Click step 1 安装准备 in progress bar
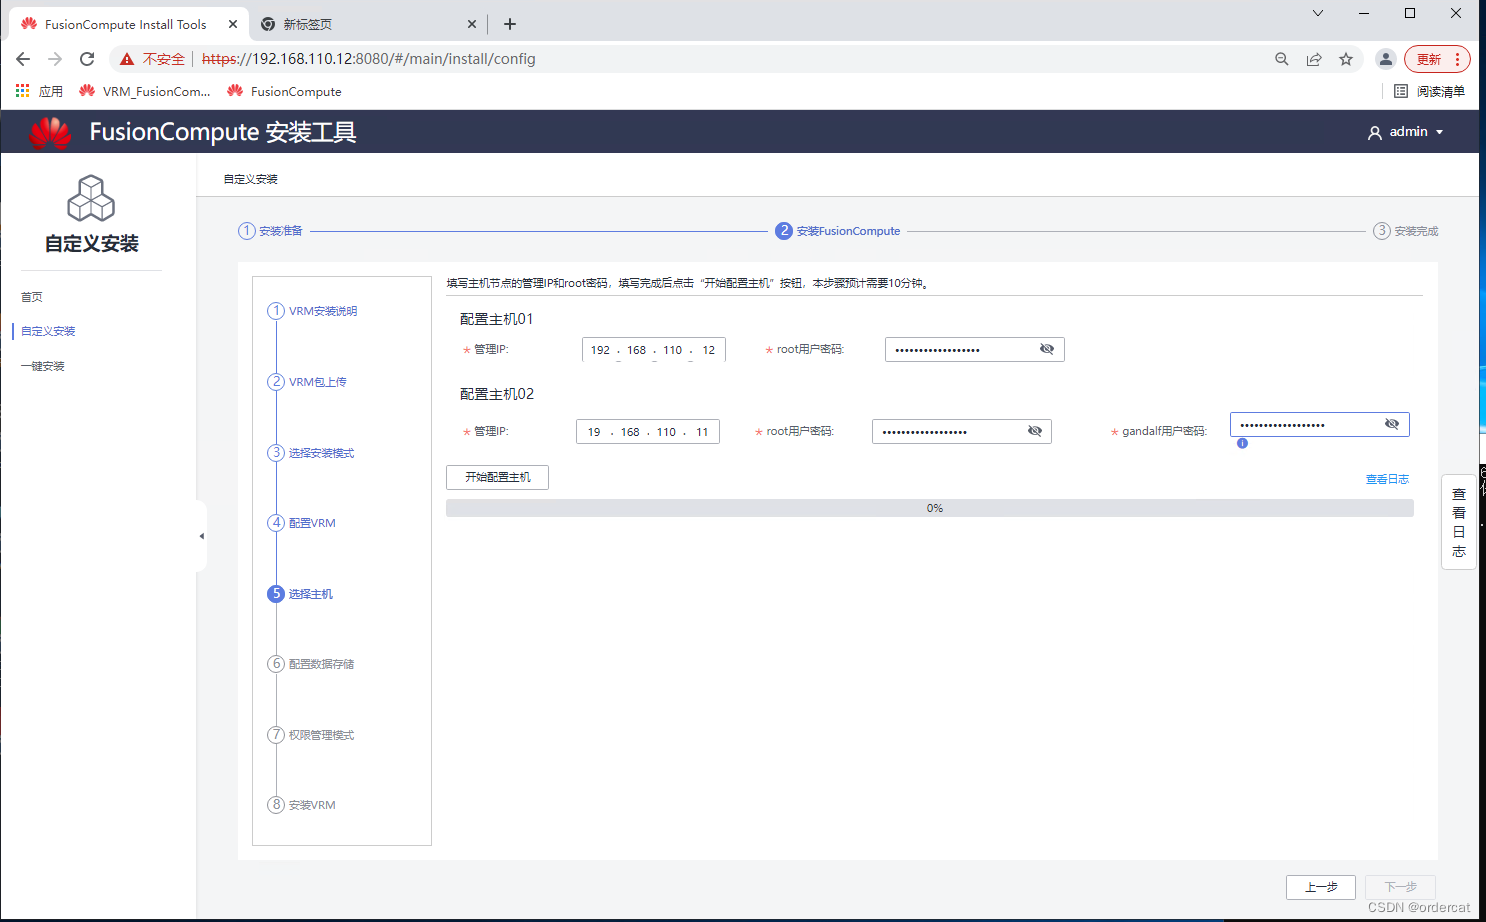Image resolution: width=1486 pixels, height=922 pixels. coord(270,231)
